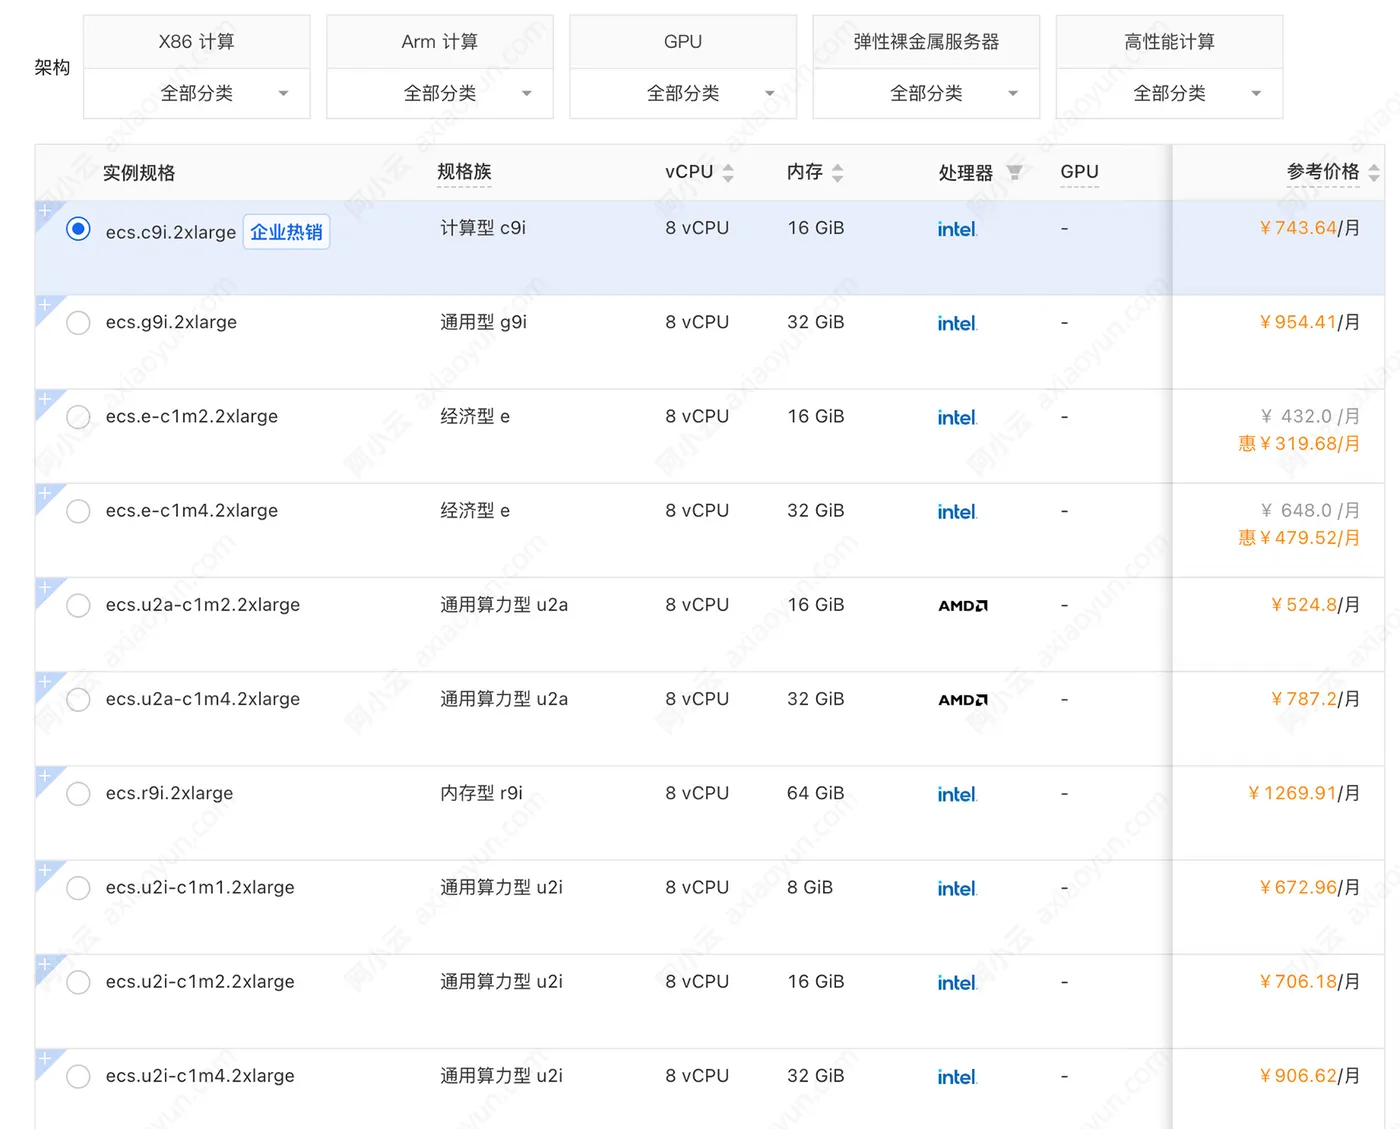This screenshot has width=1400, height=1129.
Task: Choose the ecs.e-c1m4.2xlarge instance radio
Action: point(78,511)
